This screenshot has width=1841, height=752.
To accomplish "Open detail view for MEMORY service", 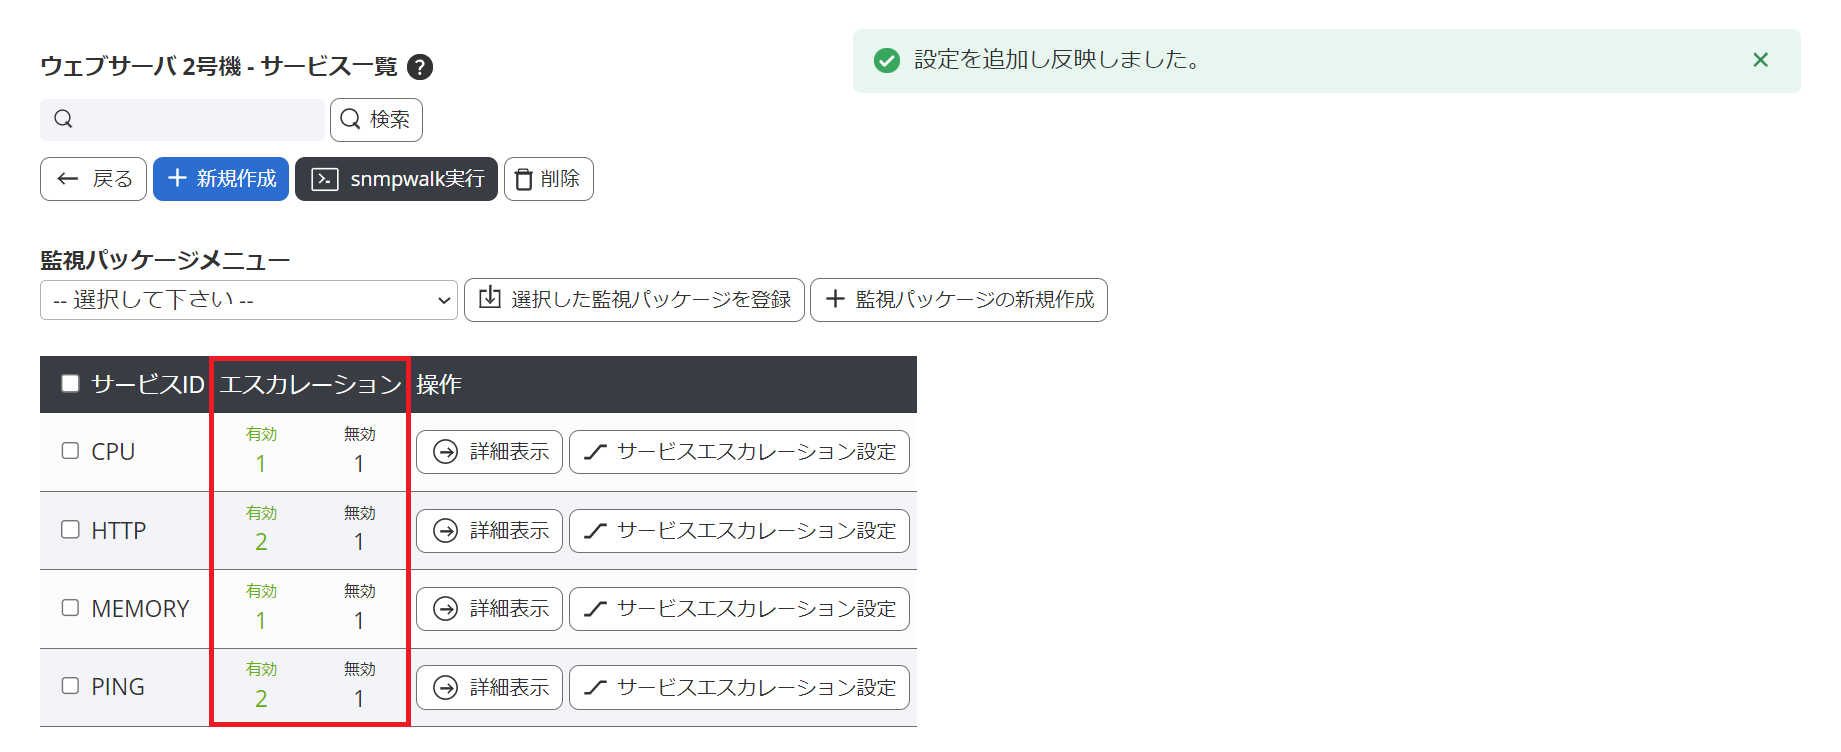I will click(x=489, y=609).
